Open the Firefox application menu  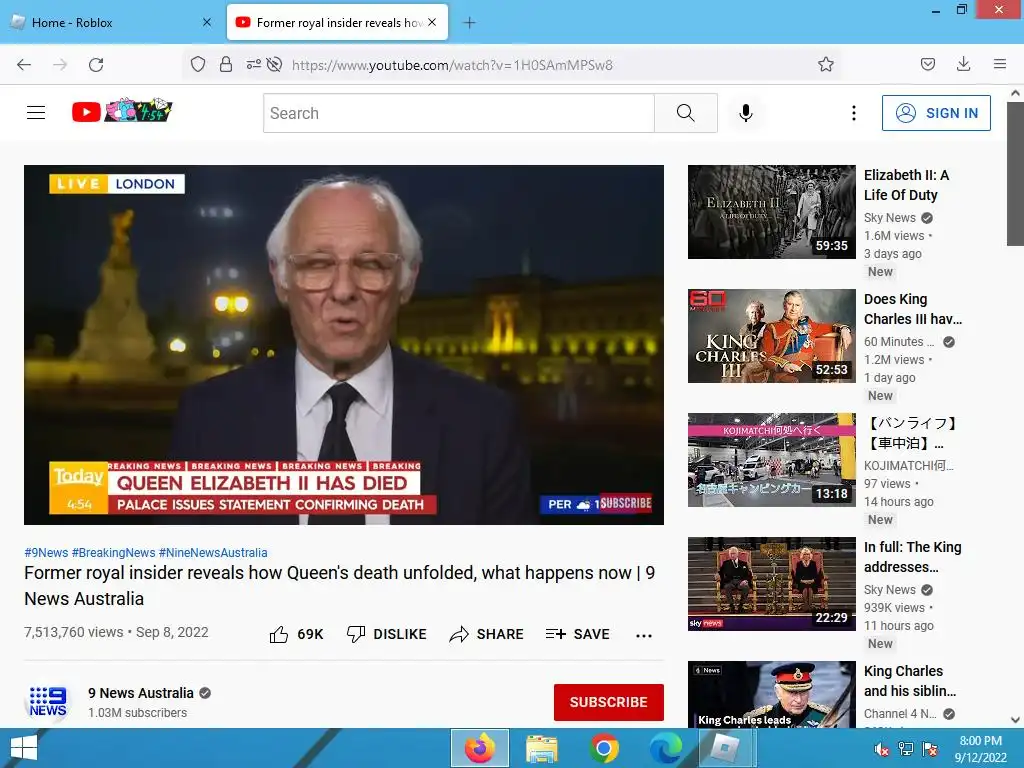coord(999,64)
